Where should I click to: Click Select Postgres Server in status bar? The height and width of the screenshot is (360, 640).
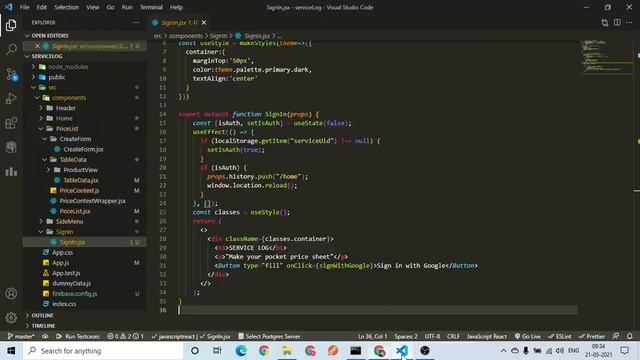tap(269, 336)
